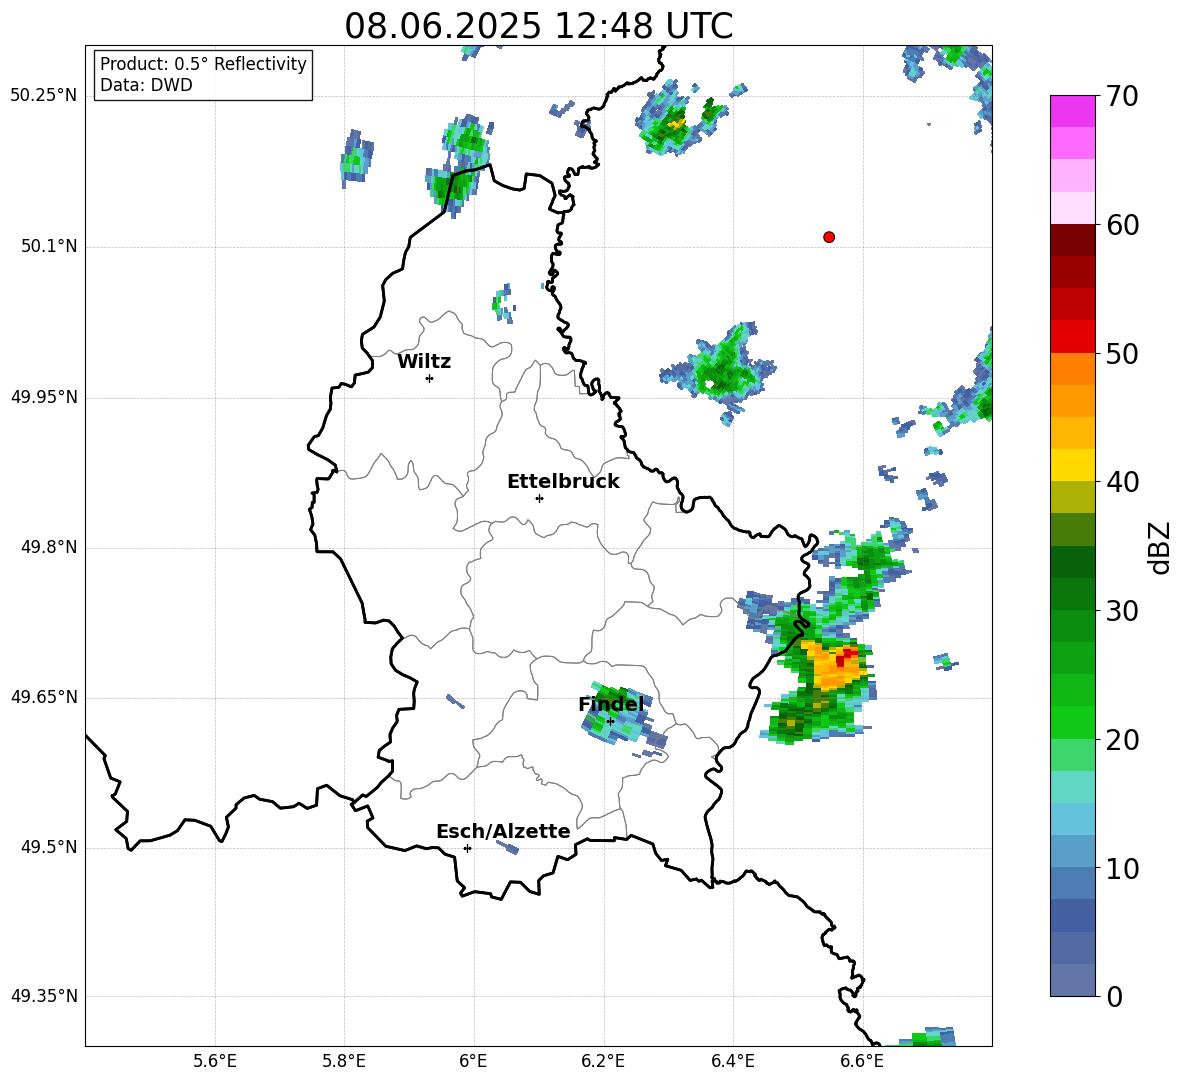The image size is (1184, 1081).
Task: Click the 6.6°E longitude label
Action: [x=862, y=1061]
